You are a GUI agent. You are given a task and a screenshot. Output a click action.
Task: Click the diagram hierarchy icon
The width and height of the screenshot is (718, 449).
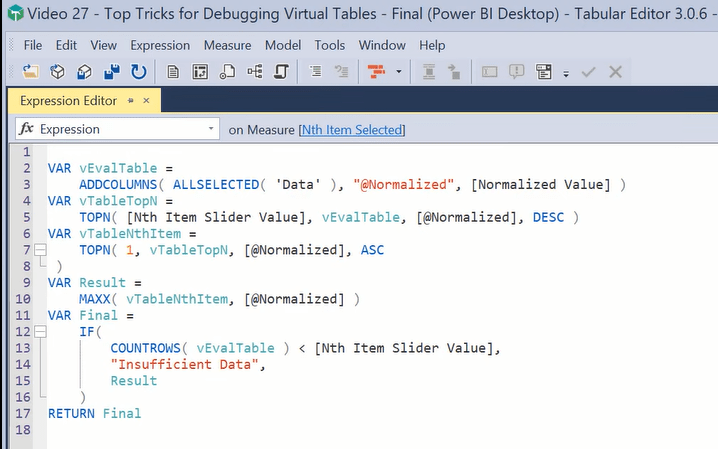tap(255, 72)
